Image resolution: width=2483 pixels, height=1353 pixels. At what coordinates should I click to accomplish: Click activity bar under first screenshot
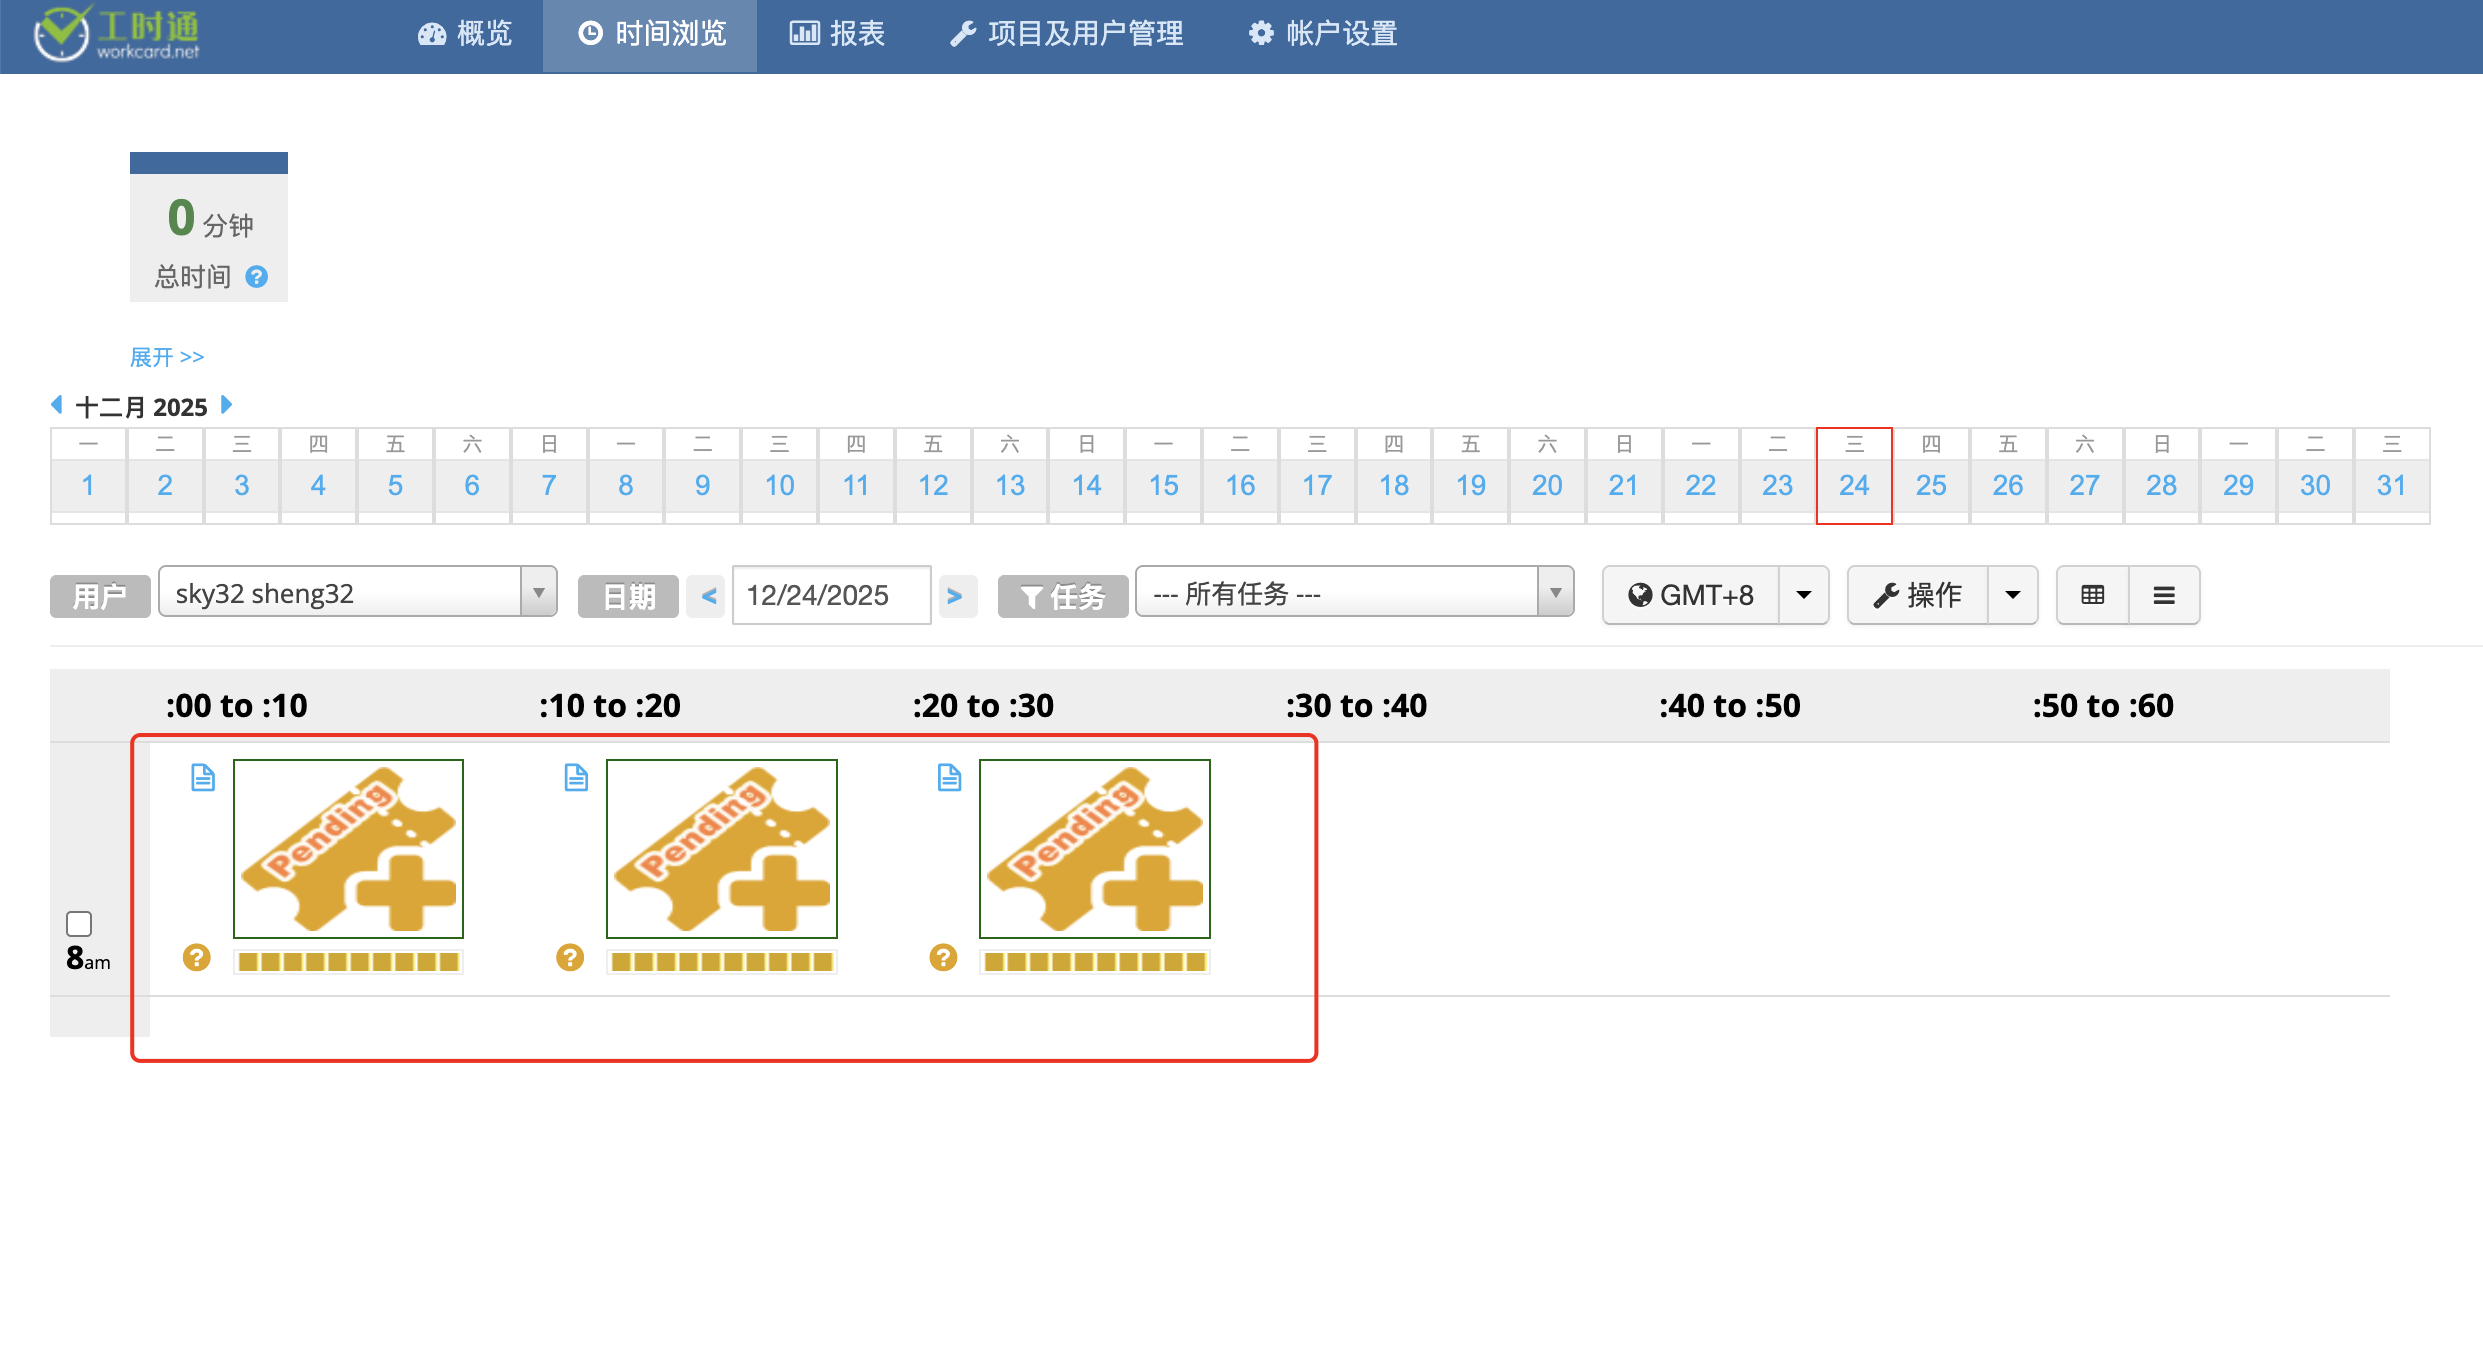point(348,962)
